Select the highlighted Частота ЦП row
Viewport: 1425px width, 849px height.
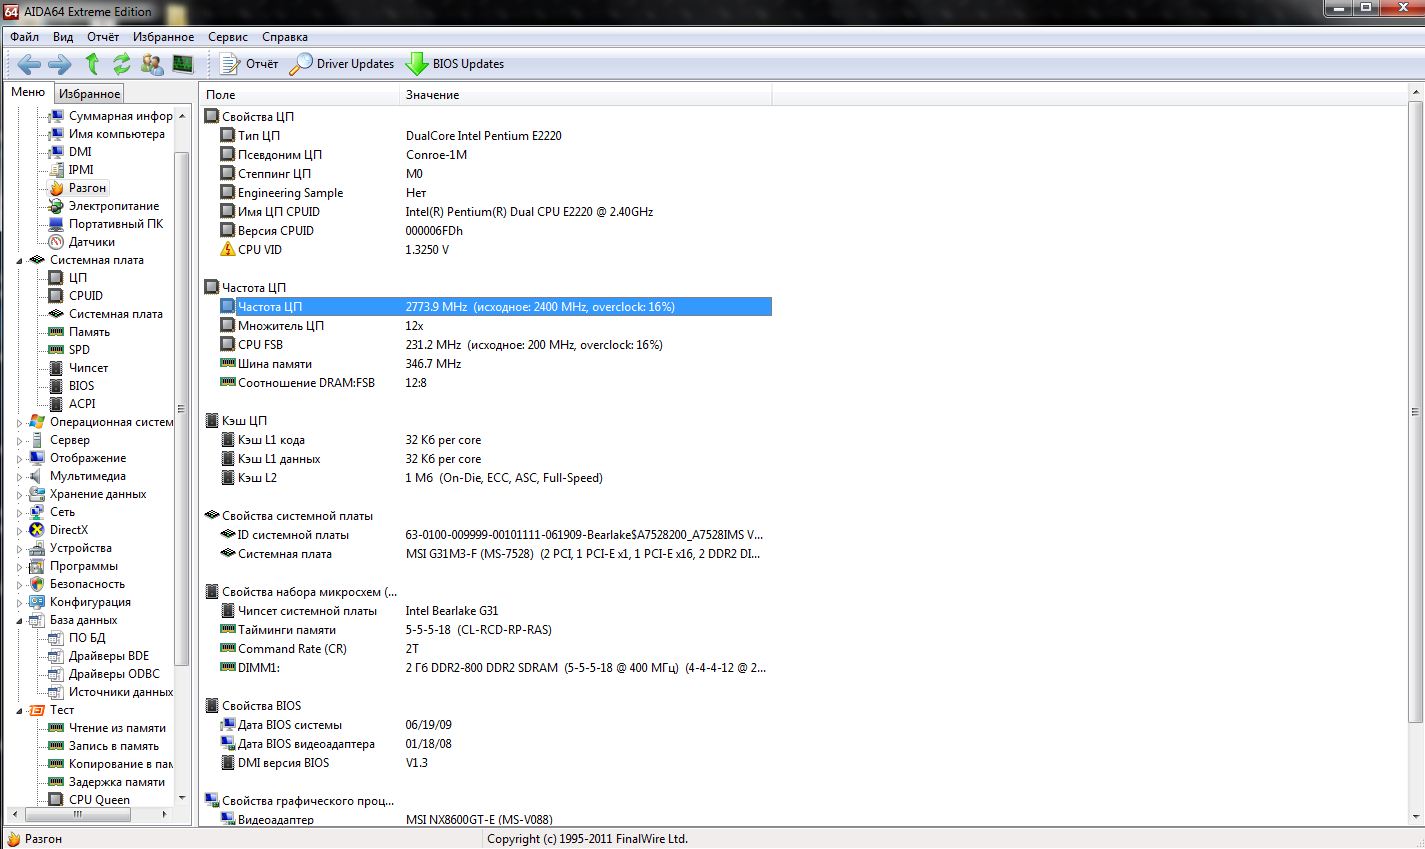[x=495, y=307]
